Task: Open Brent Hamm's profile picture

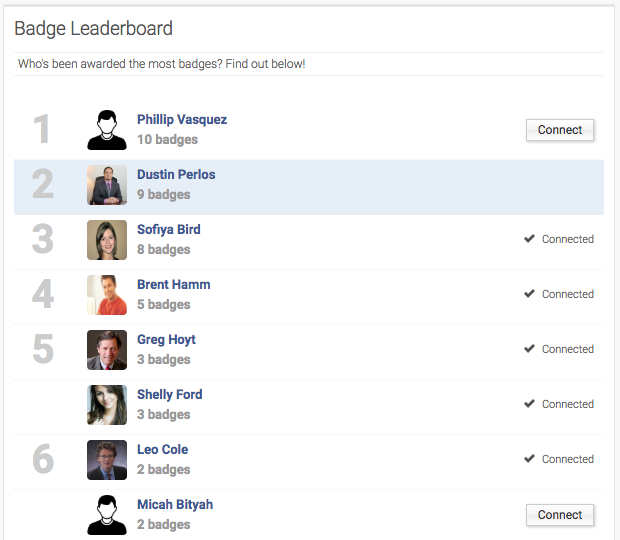Action: coord(107,295)
